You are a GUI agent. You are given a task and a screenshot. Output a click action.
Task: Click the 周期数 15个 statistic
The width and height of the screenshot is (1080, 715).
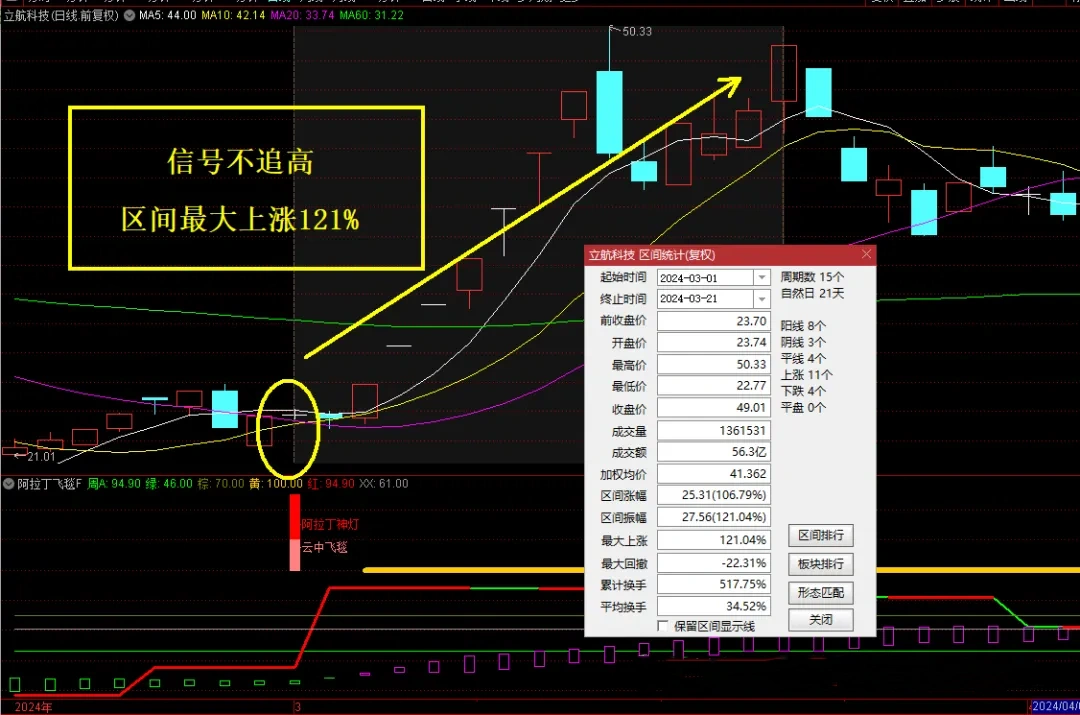point(812,277)
